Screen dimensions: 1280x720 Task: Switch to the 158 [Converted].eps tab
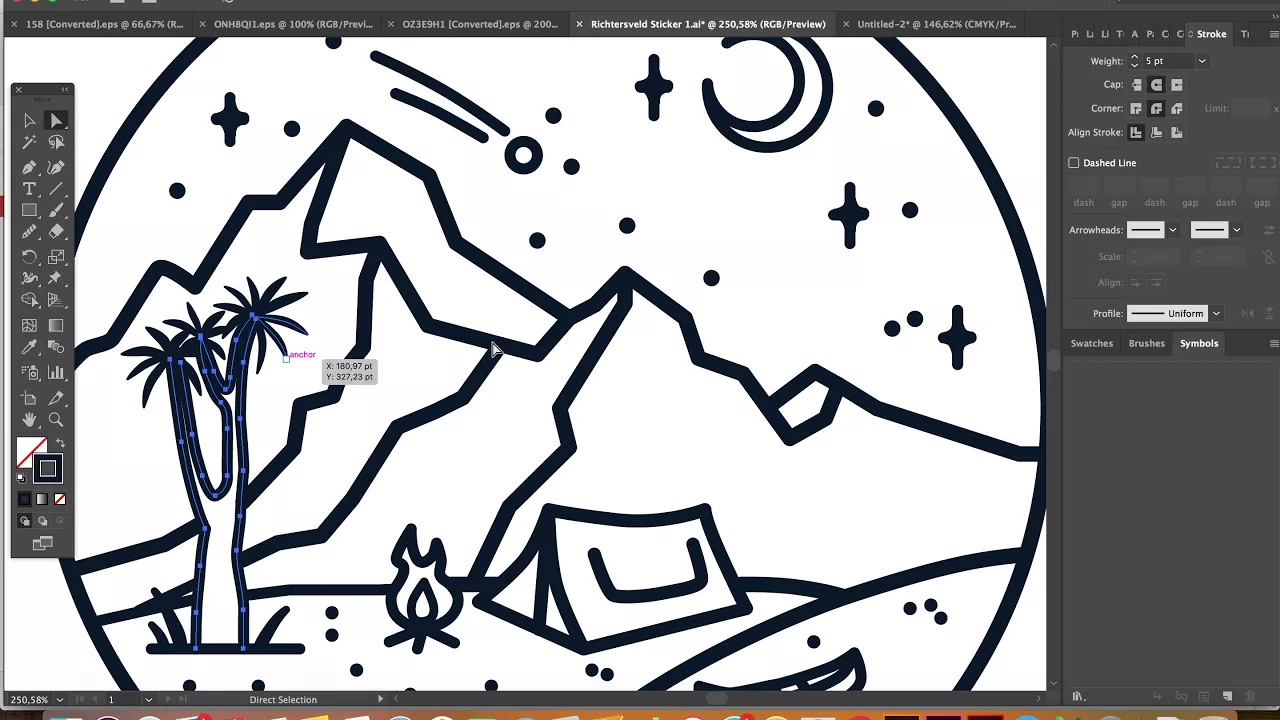[x=104, y=24]
